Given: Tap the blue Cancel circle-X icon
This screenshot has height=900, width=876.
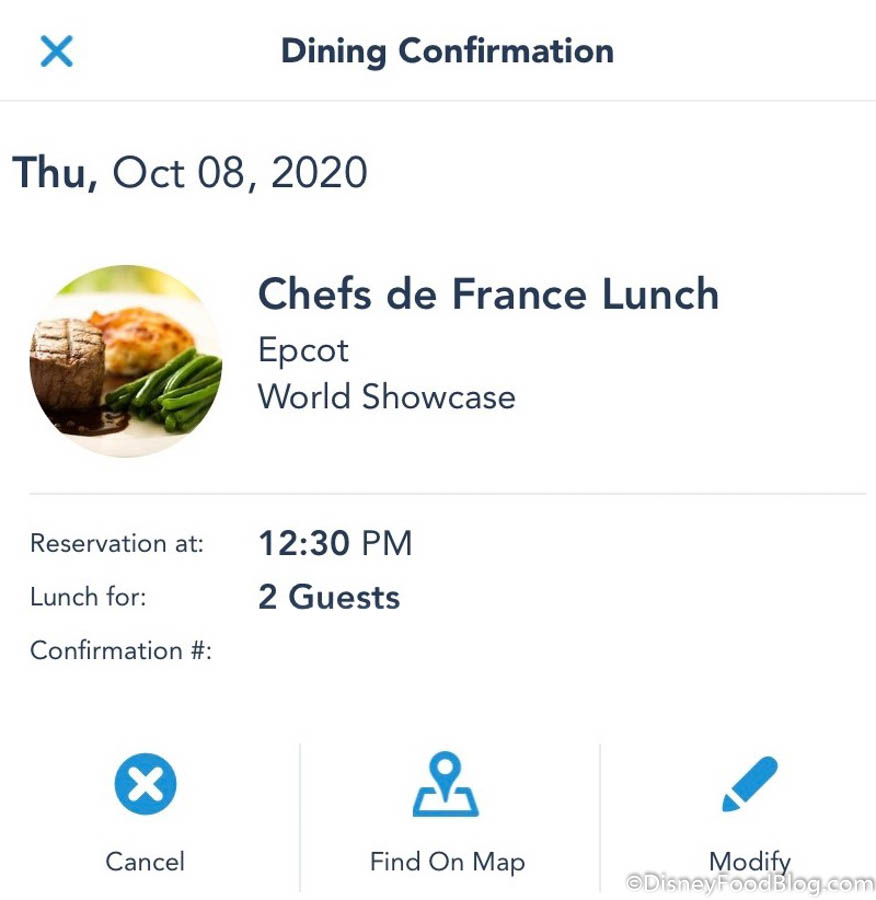Looking at the screenshot, I should 145,784.
